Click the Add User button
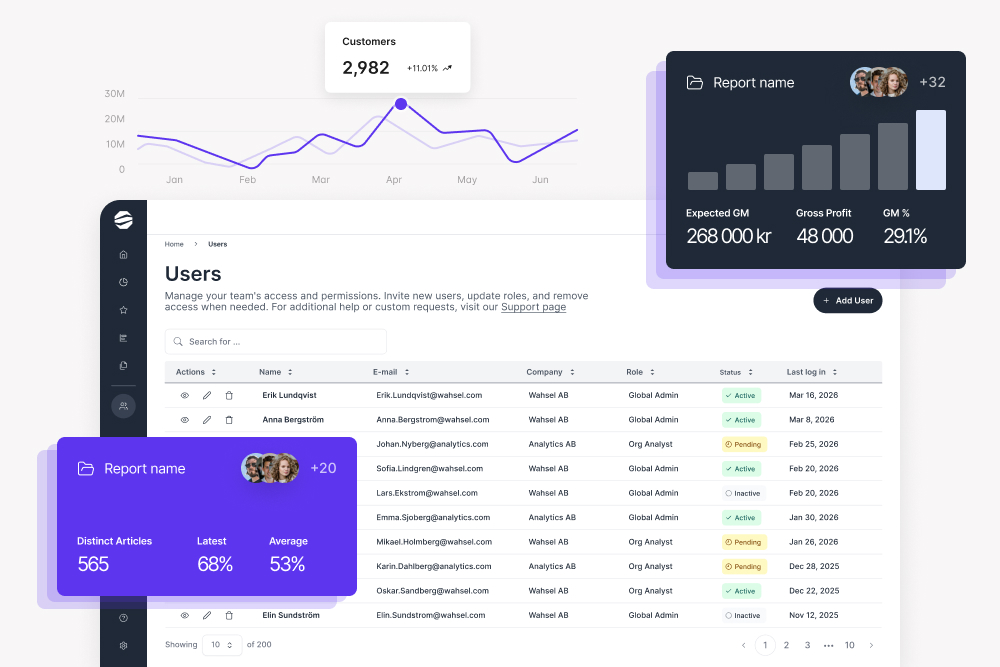1000x667 pixels. pyautogui.click(x=847, y=301)
